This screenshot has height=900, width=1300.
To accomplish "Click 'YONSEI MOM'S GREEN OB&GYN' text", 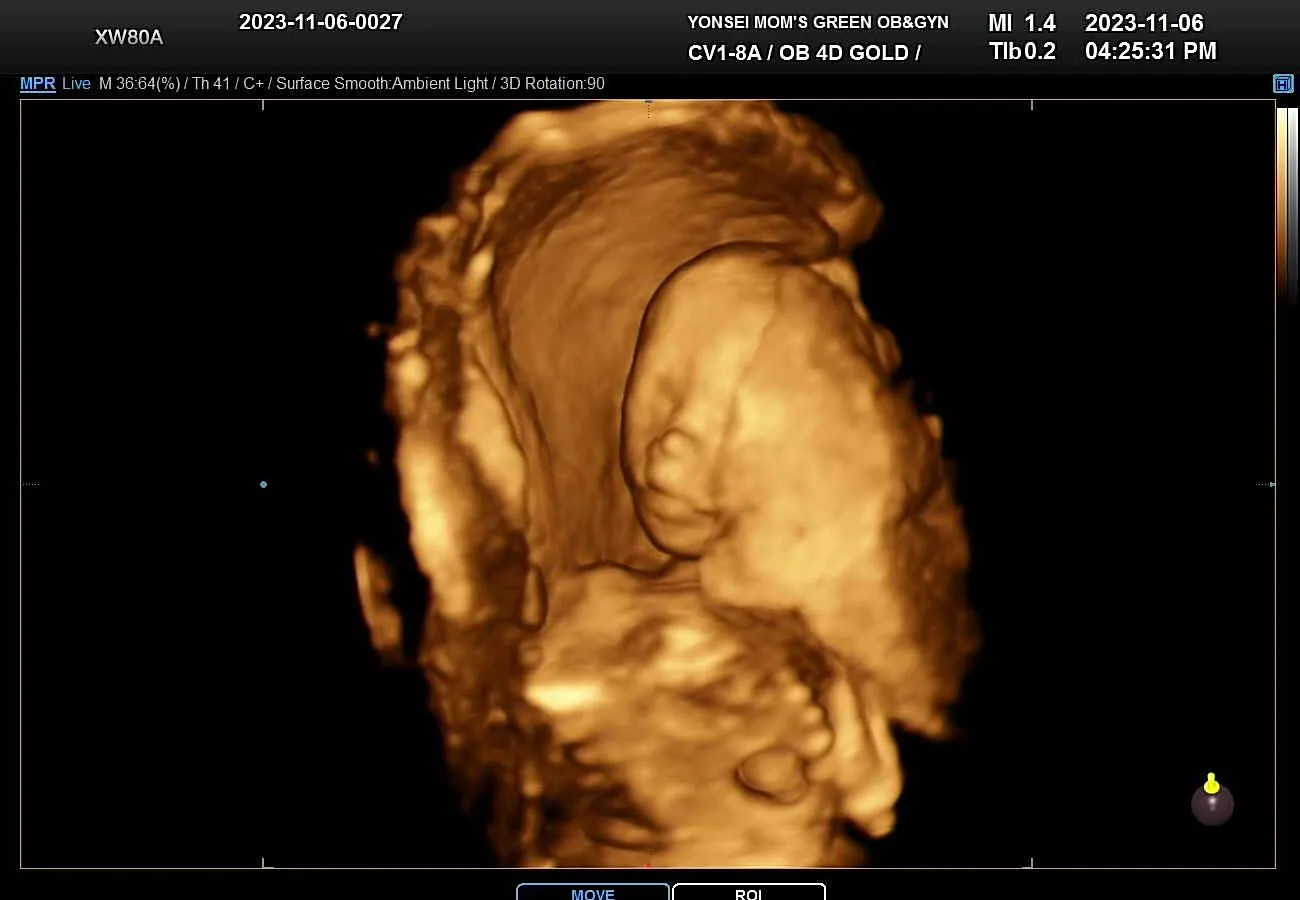I will (818, 22).
